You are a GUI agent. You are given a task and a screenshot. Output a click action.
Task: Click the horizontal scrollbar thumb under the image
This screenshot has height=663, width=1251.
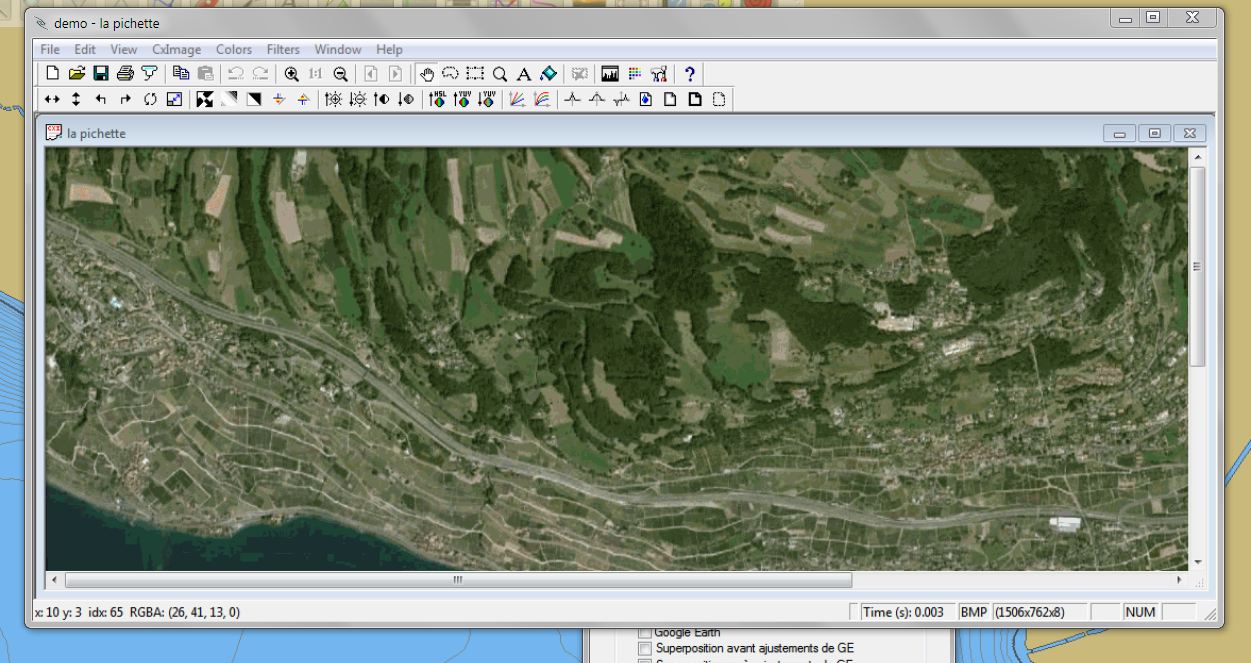pyautogui.click(x=458, y=580)
